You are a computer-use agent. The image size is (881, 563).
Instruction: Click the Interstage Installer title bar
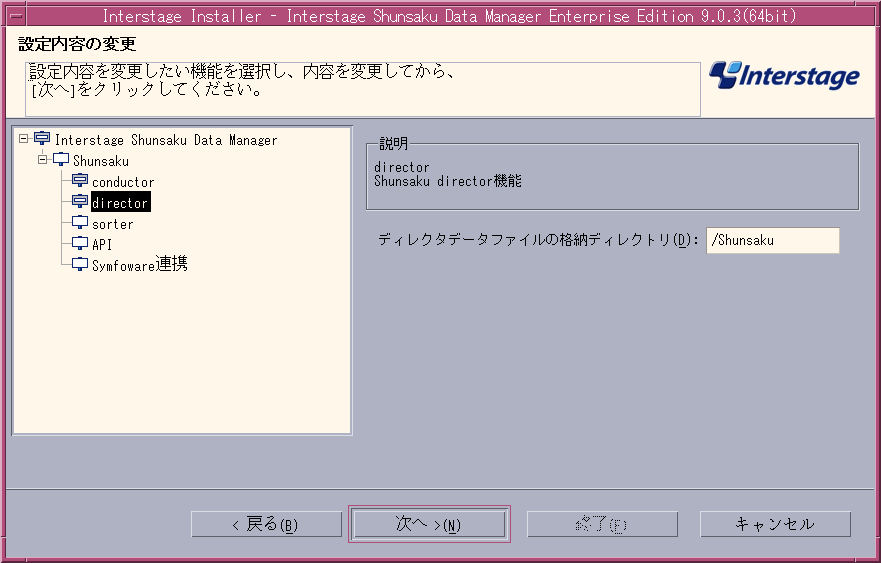tap(449, 16)
